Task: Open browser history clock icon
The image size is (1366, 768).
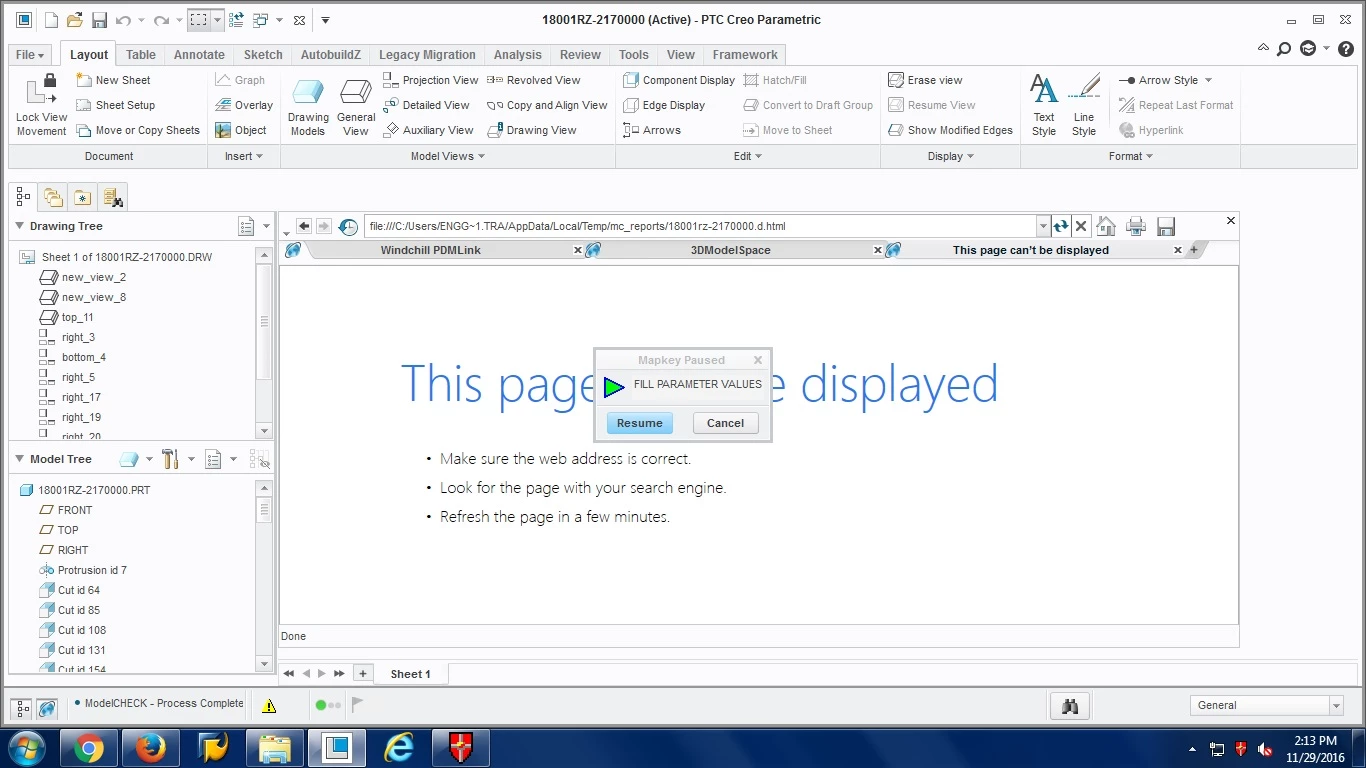Action: (348, 227)
